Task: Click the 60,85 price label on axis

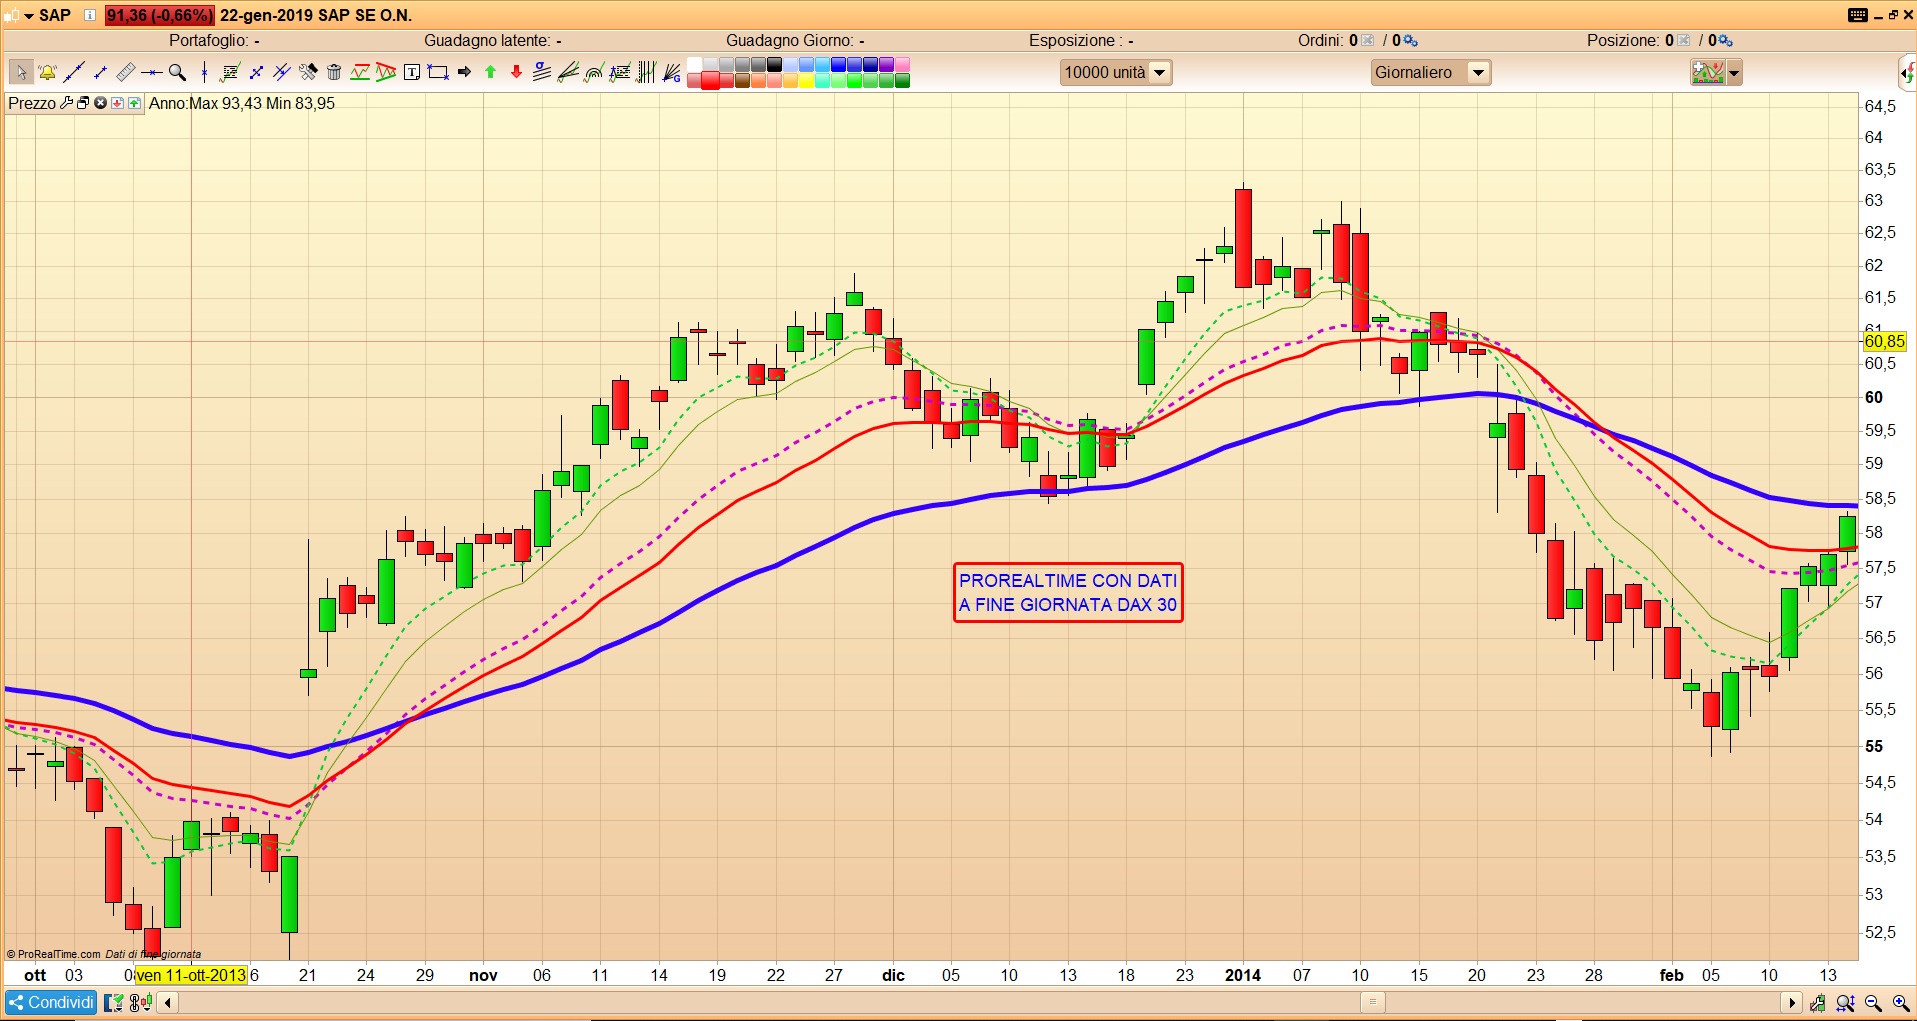Action: [x=1885, y=341]
